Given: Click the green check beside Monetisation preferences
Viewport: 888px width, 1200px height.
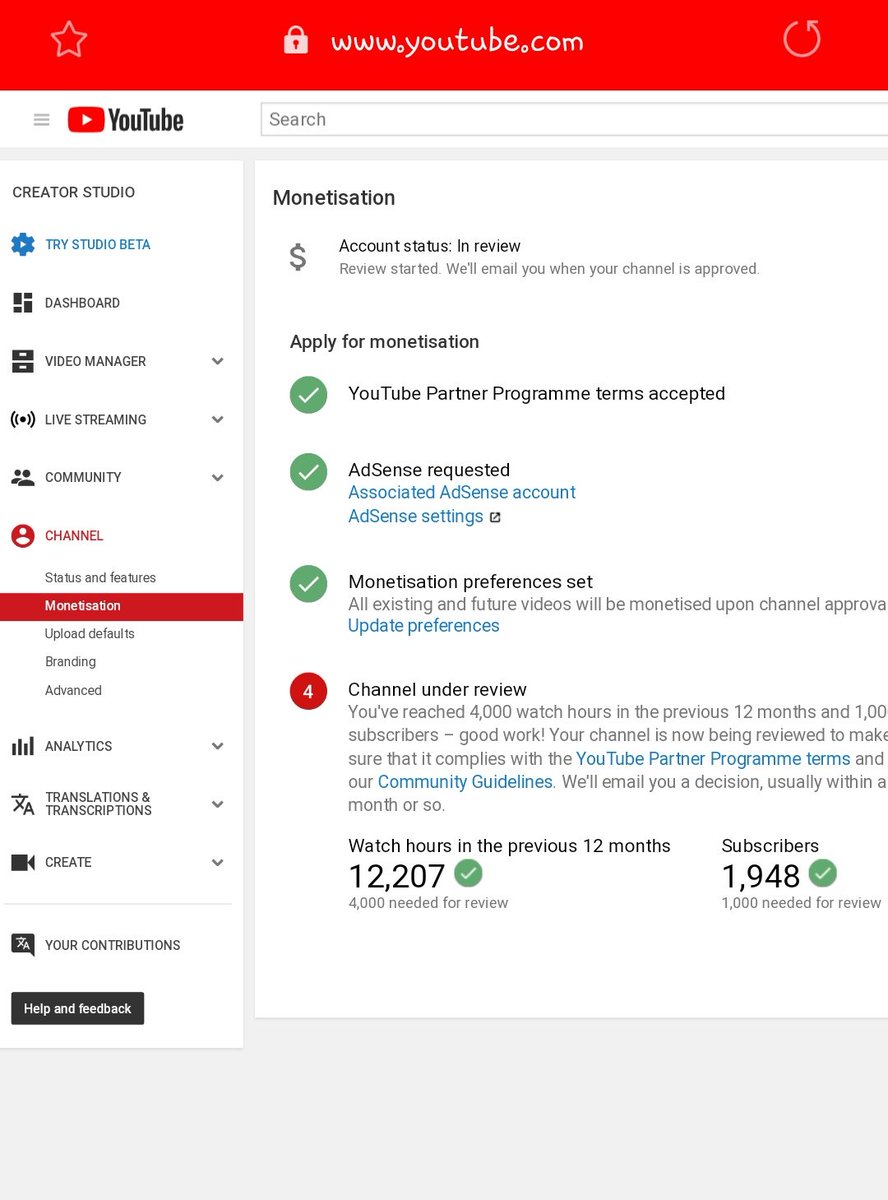Looking at the screenshot, I should point(308,584).
